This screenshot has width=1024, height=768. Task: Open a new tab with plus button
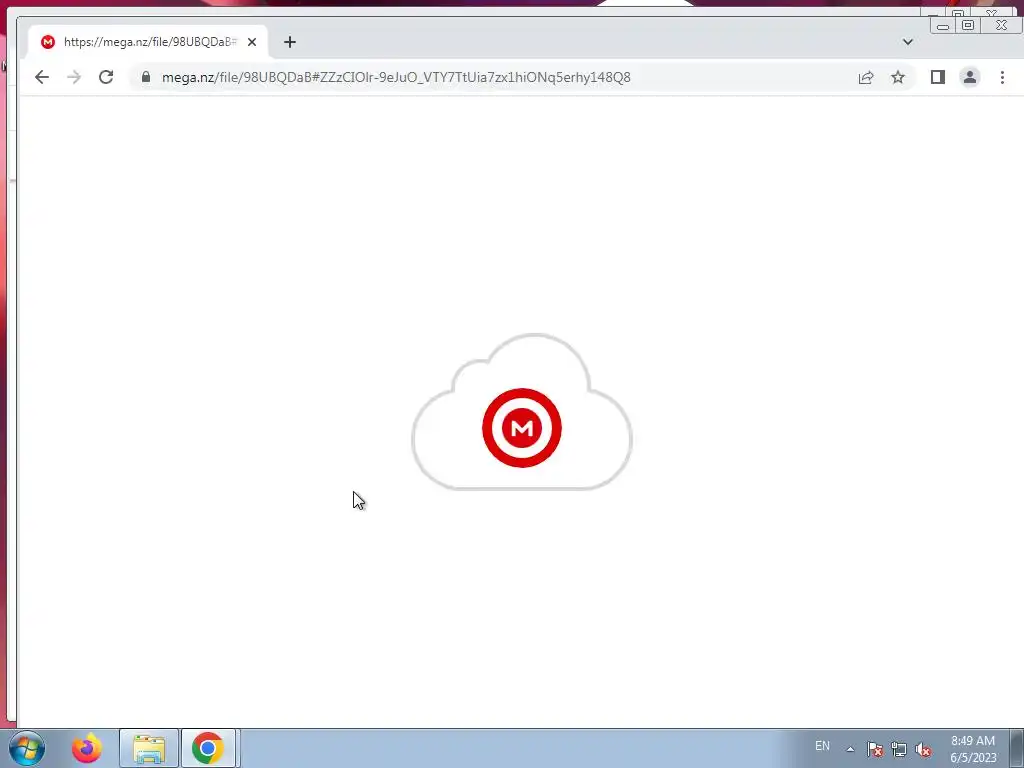pos(290,42)
